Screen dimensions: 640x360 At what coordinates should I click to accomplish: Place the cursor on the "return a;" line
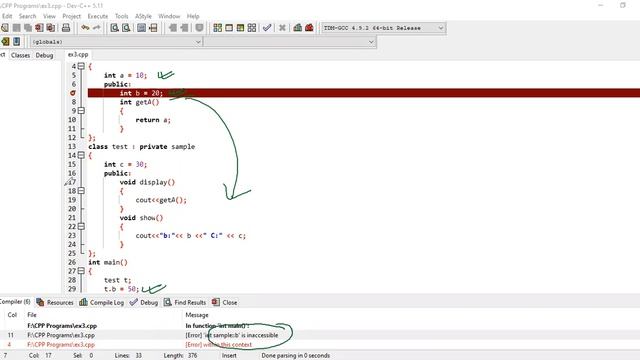153,120
